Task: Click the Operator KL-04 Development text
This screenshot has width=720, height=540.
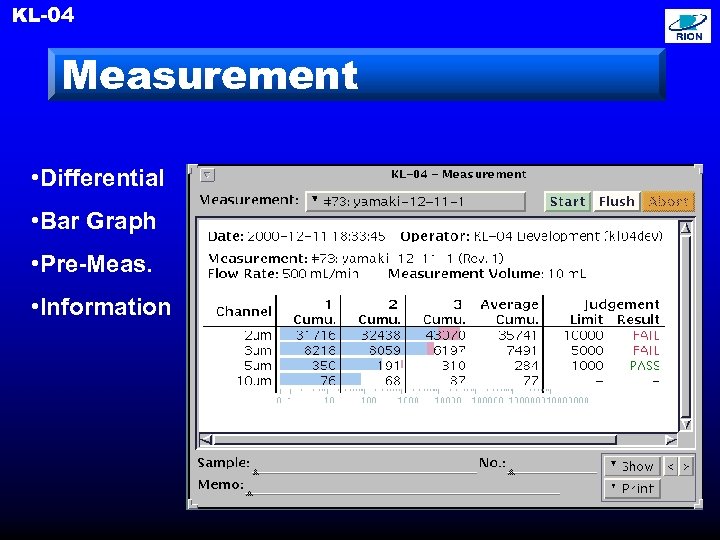Action: click(532, 236)
